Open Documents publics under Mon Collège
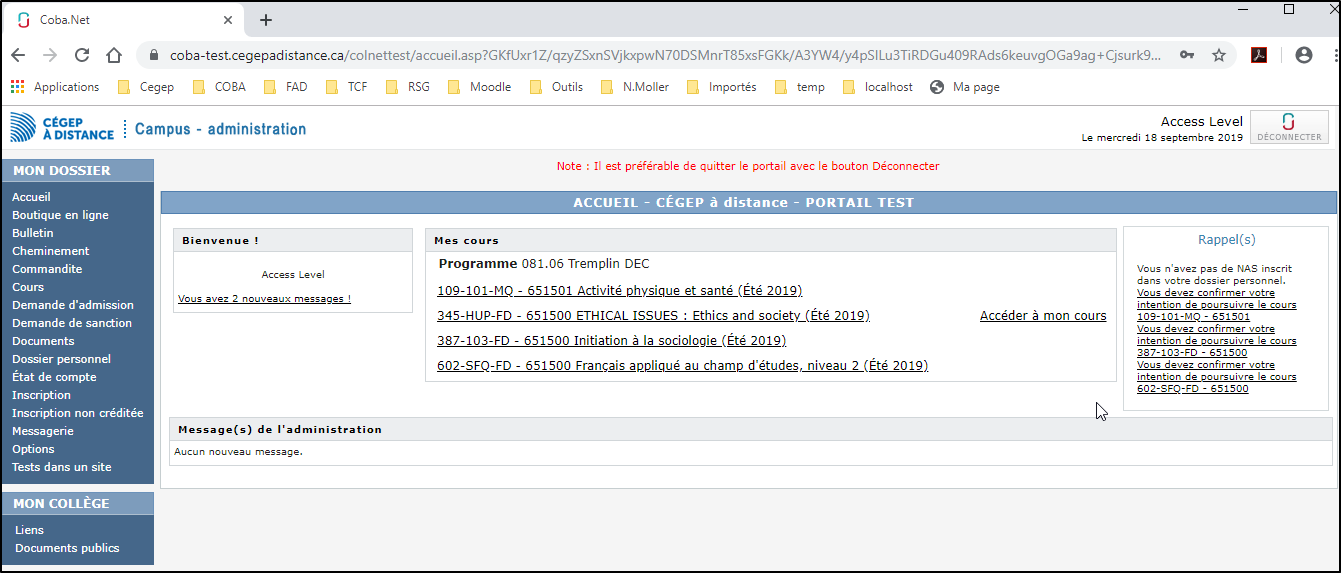 click(x=67, y=548)
